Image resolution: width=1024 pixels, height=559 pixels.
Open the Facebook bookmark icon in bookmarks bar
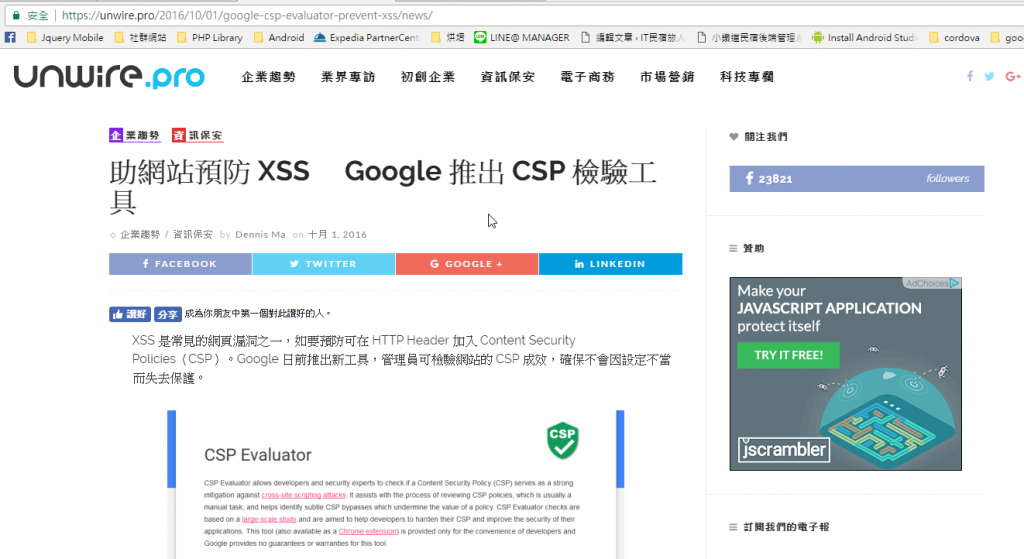pyautogui.click(x=10, y=37)
